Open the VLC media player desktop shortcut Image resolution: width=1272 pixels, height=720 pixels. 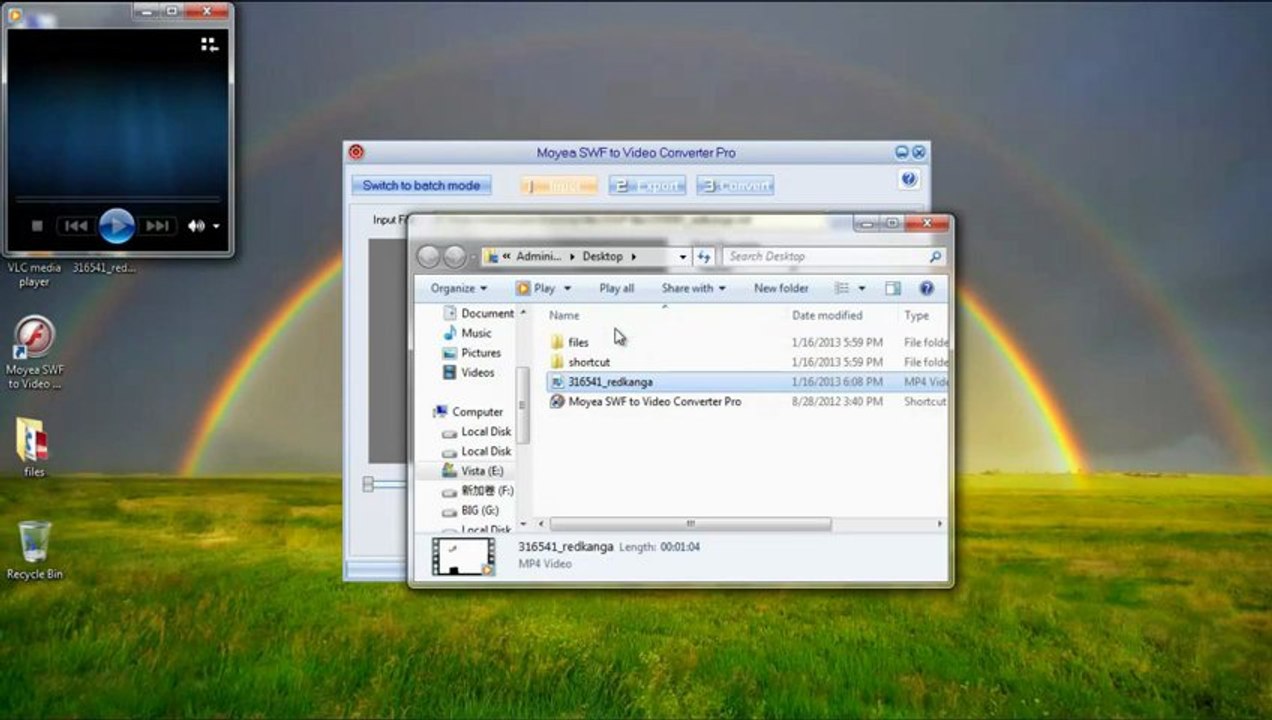coord(34,274)
